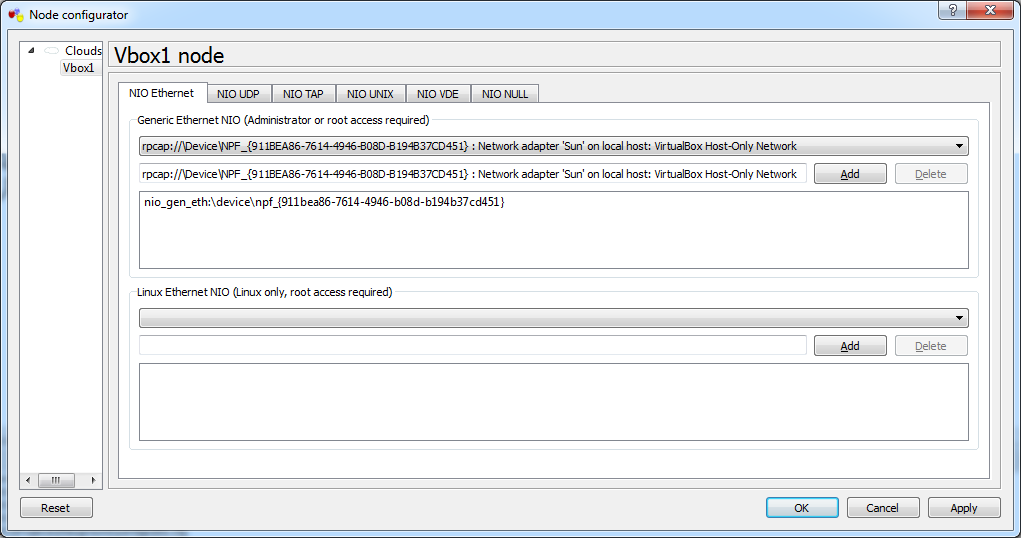The image size is (1021, 538).
Task: Add the Generic Ethernet NIO
Action: 850,174
